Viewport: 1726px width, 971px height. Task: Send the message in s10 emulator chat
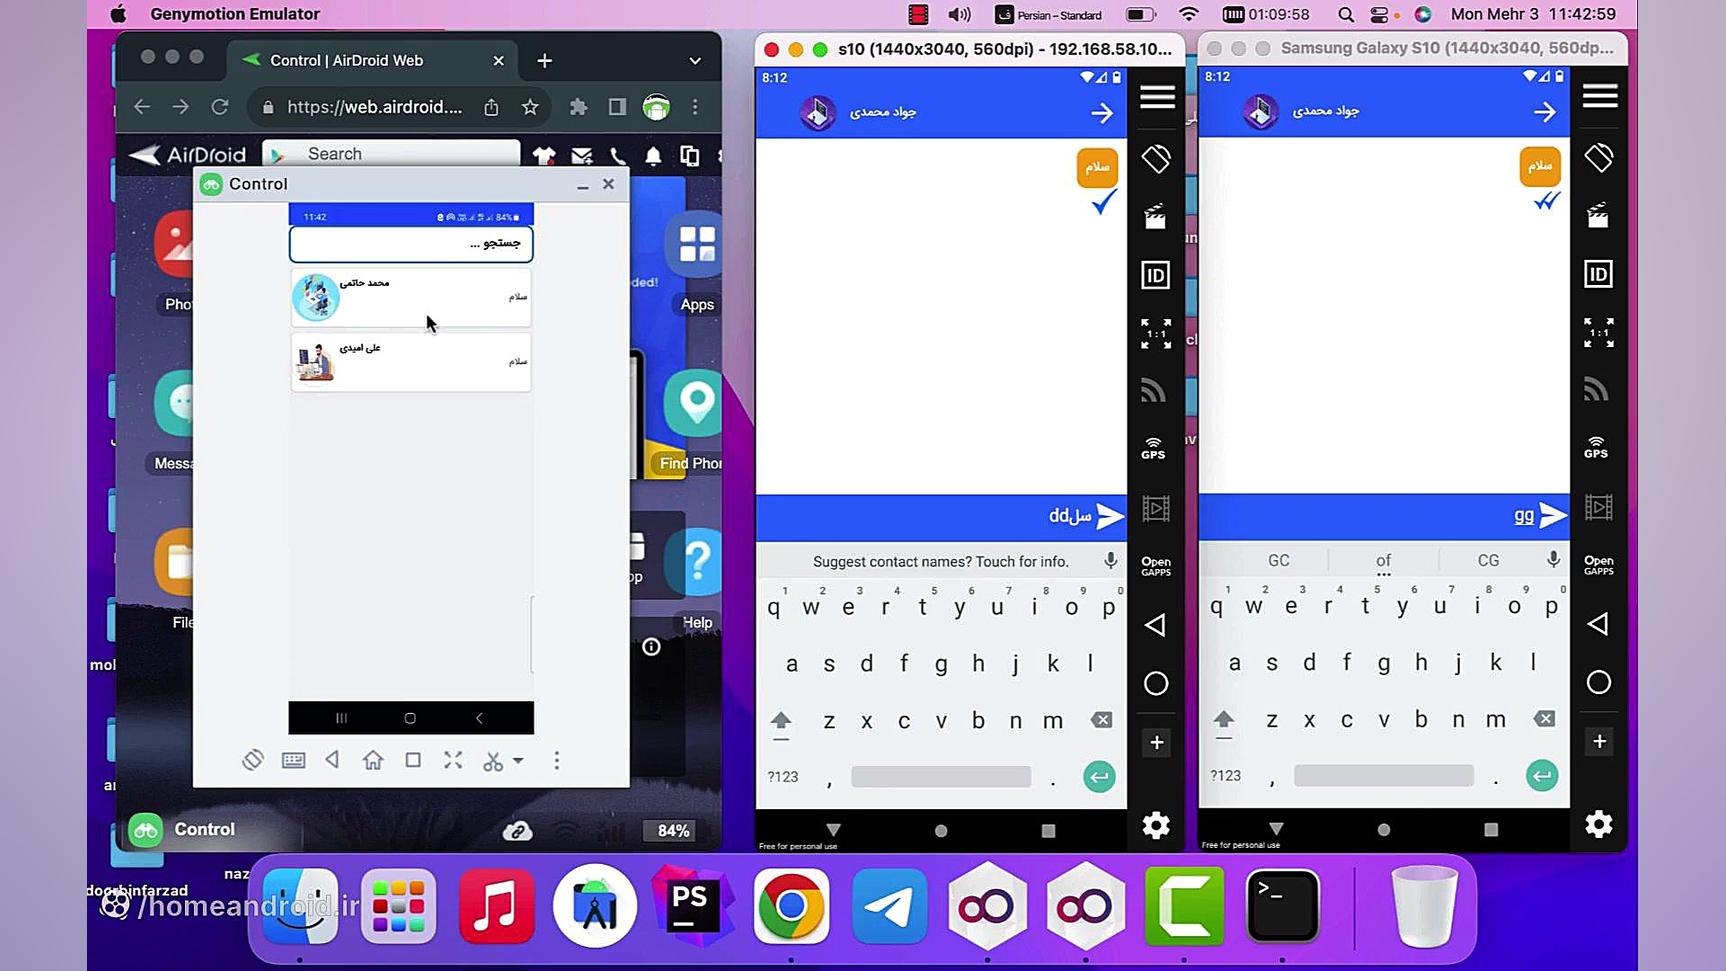click(x=1109, y=516)
